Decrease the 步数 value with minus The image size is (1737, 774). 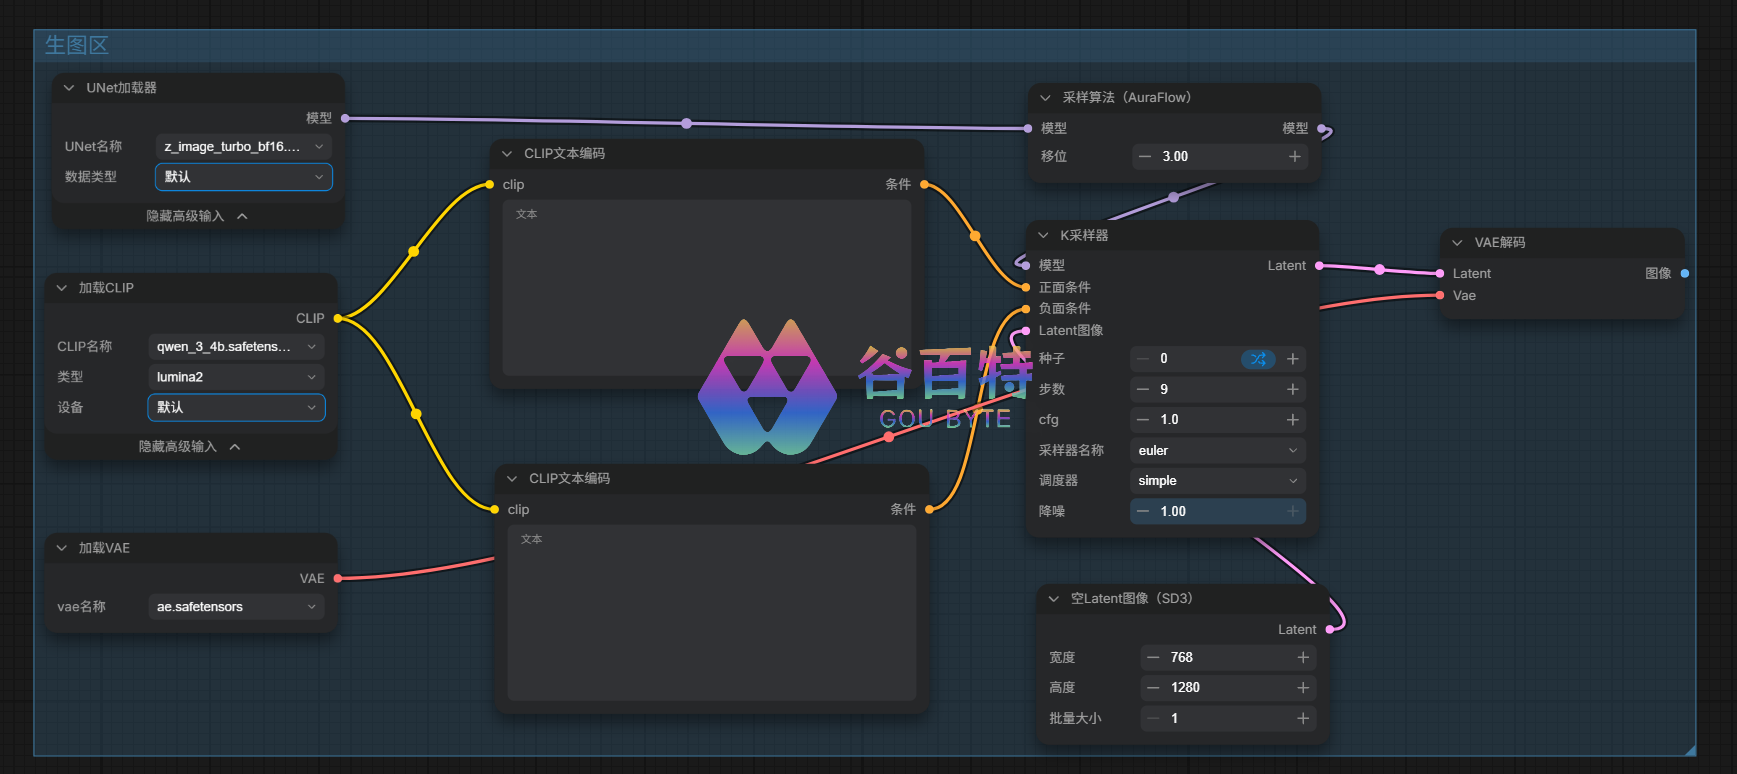(1143, 389)
